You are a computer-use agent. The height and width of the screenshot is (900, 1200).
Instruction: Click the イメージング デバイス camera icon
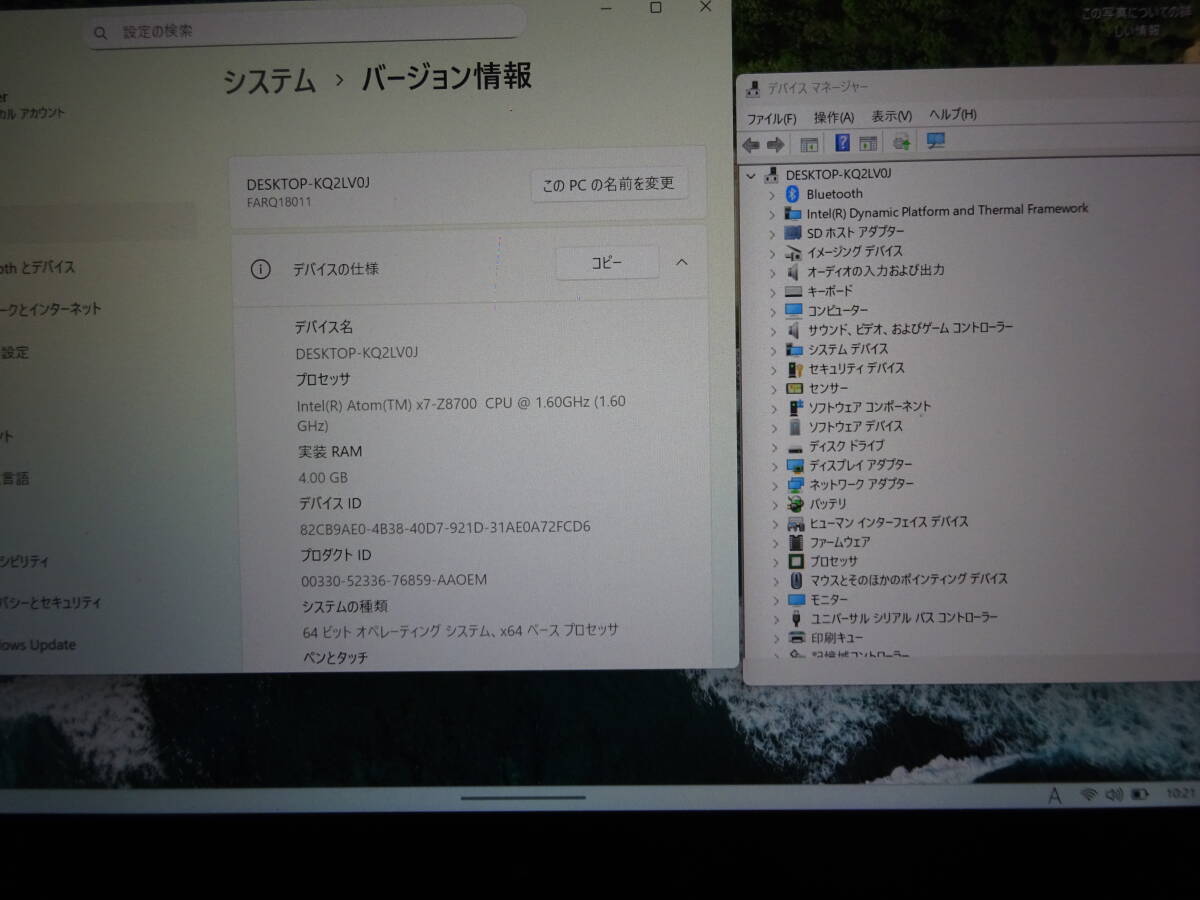794,252
